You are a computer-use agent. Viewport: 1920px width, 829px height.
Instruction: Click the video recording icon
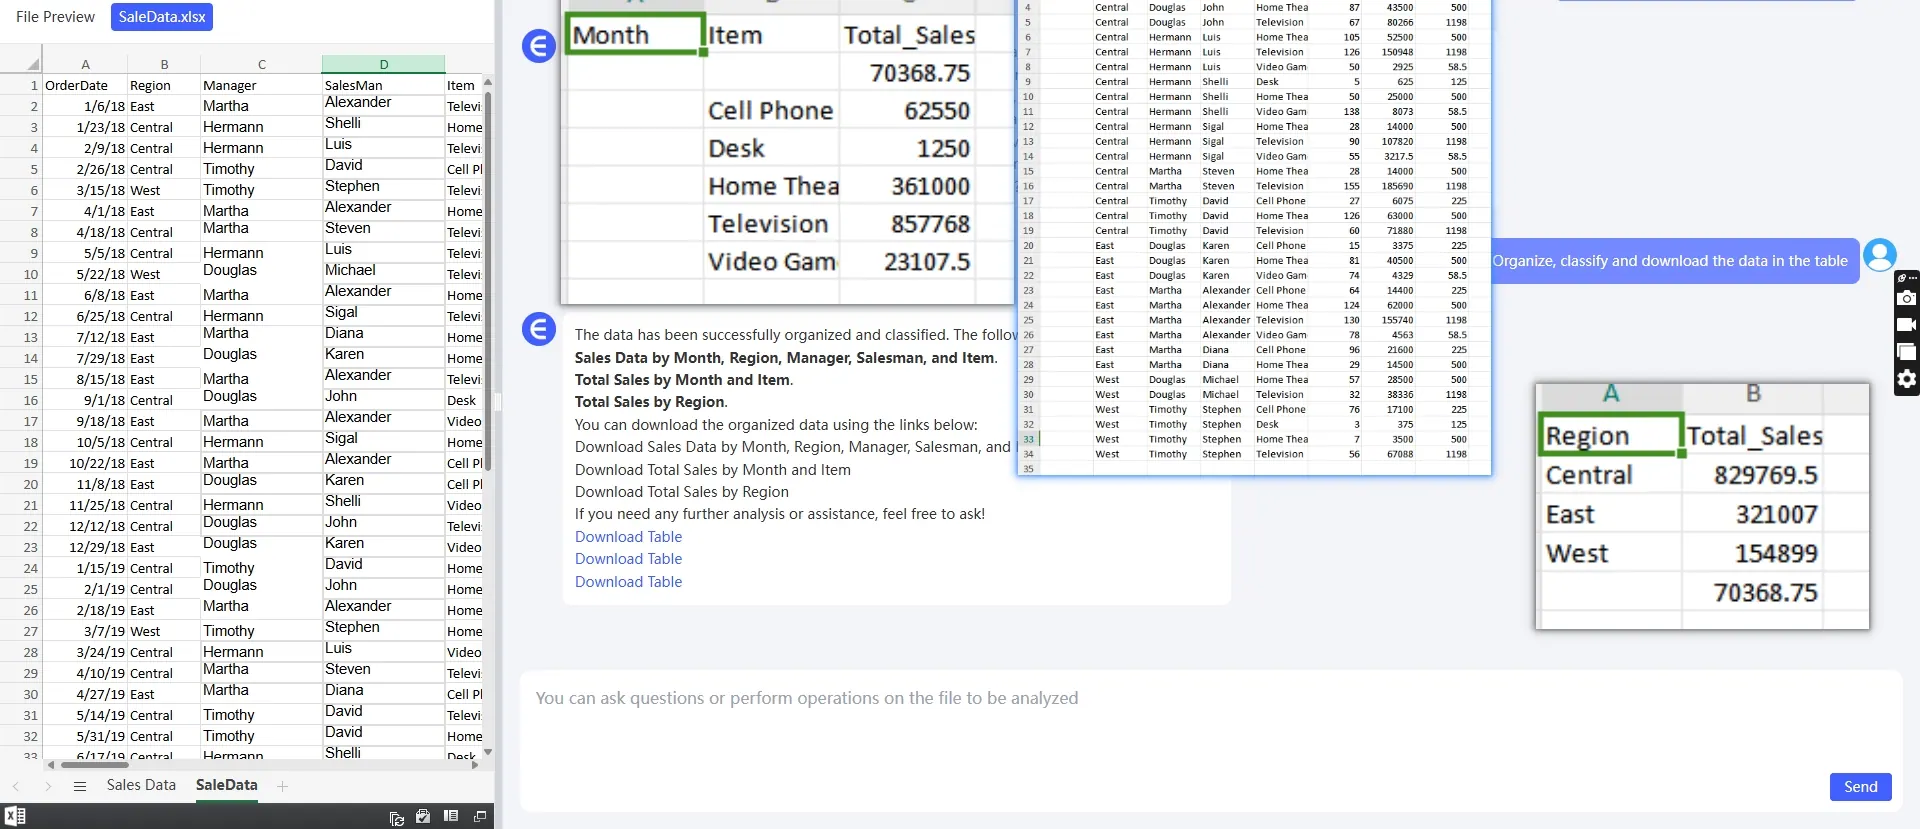click(x=1906, y=325)
